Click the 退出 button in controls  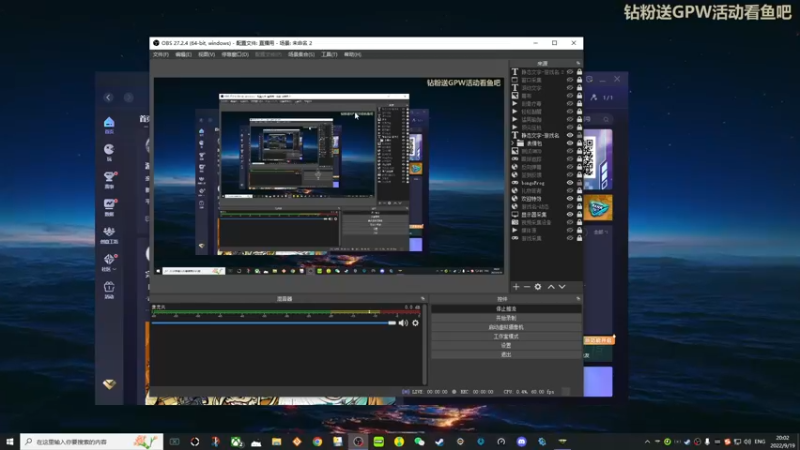pyautogui.click(x=506, y=355)
